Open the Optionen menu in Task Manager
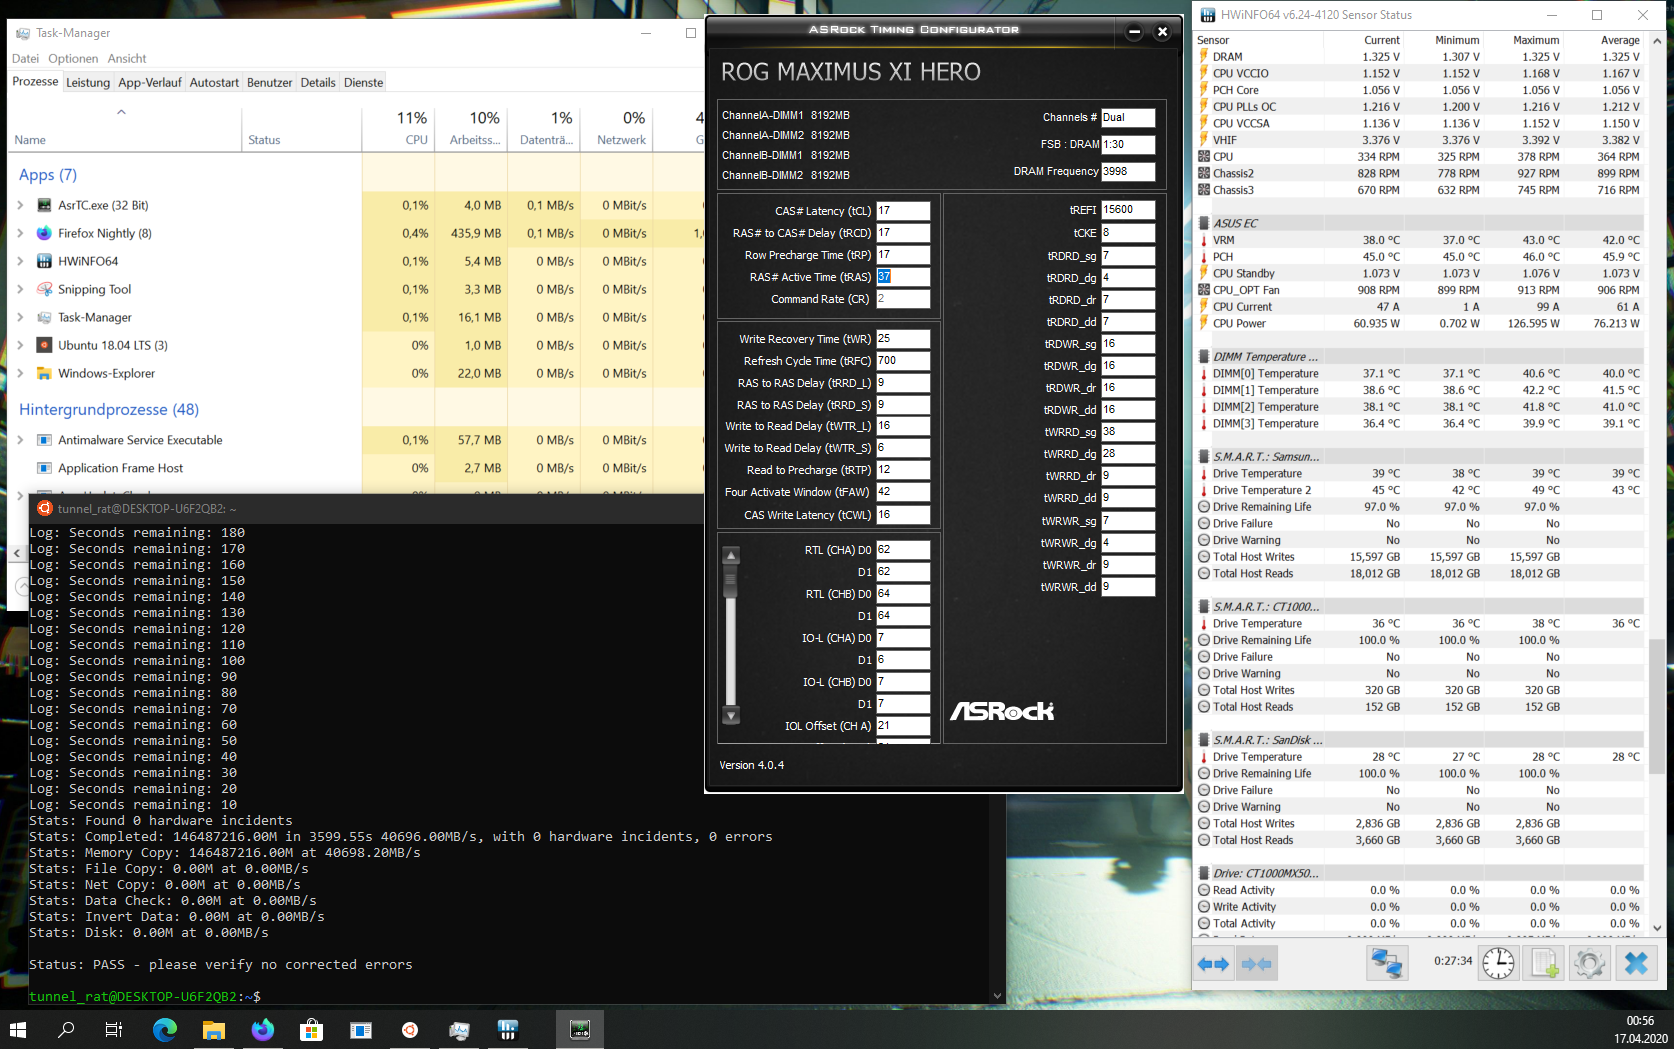Viewport: 1674px width, 1049px height. pos(73,59)
